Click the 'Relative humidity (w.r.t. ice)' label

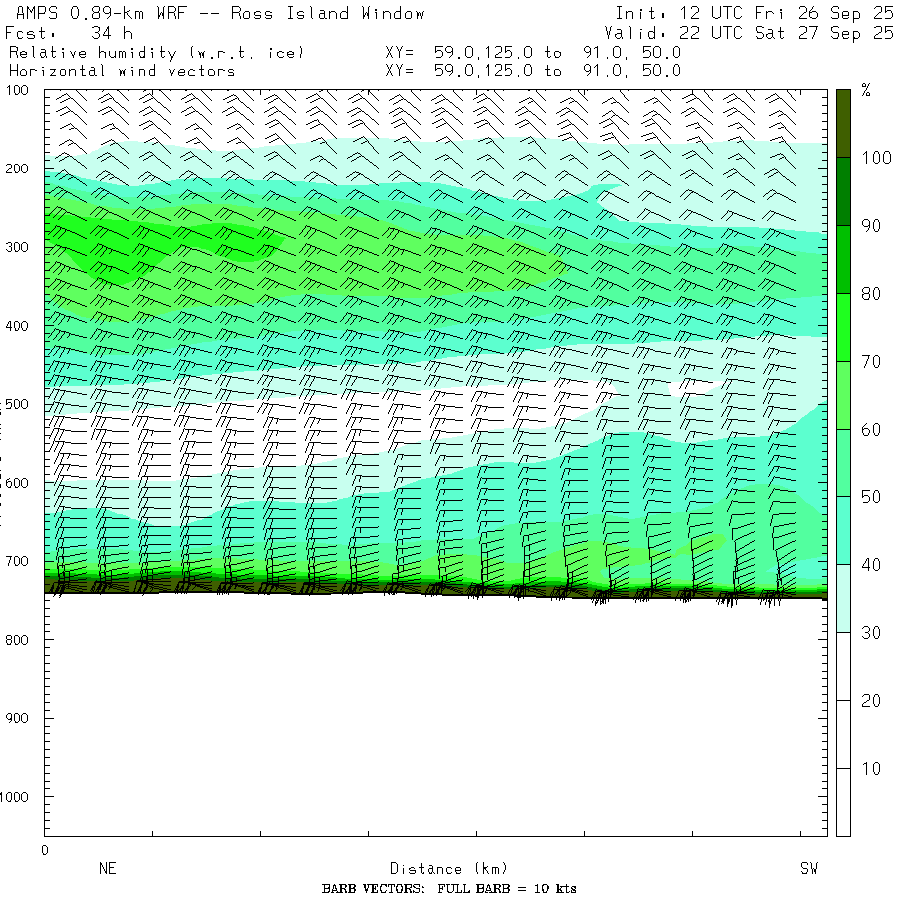pos(156,53)
